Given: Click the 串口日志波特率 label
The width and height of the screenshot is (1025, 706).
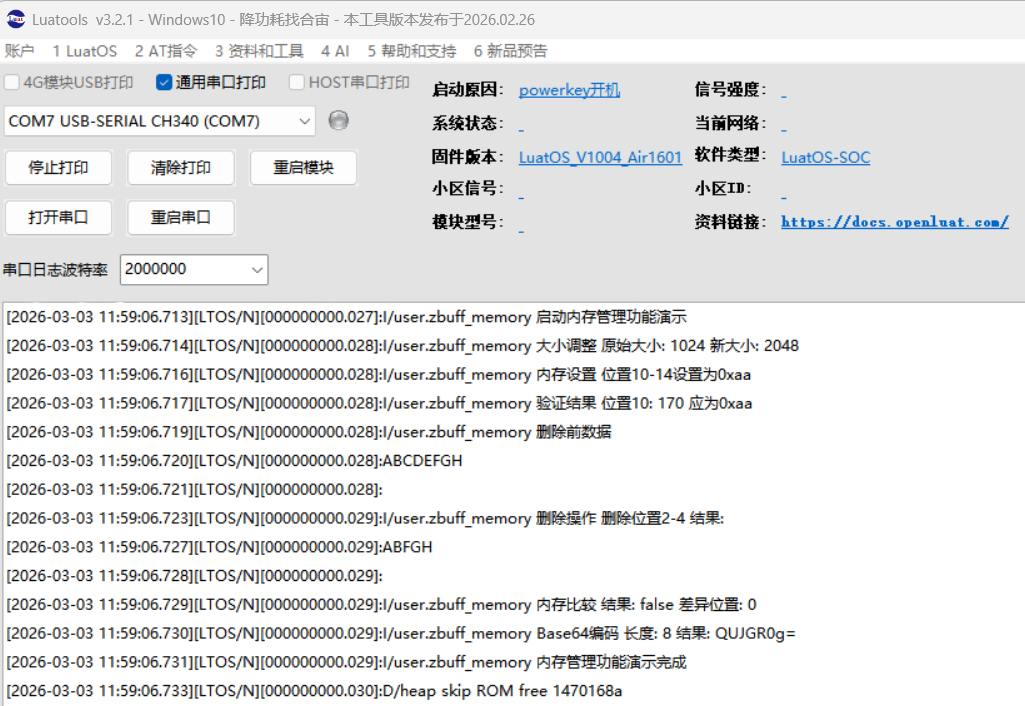Looking at the screenshot, I should pyautogui.click(x=56, y=270).
